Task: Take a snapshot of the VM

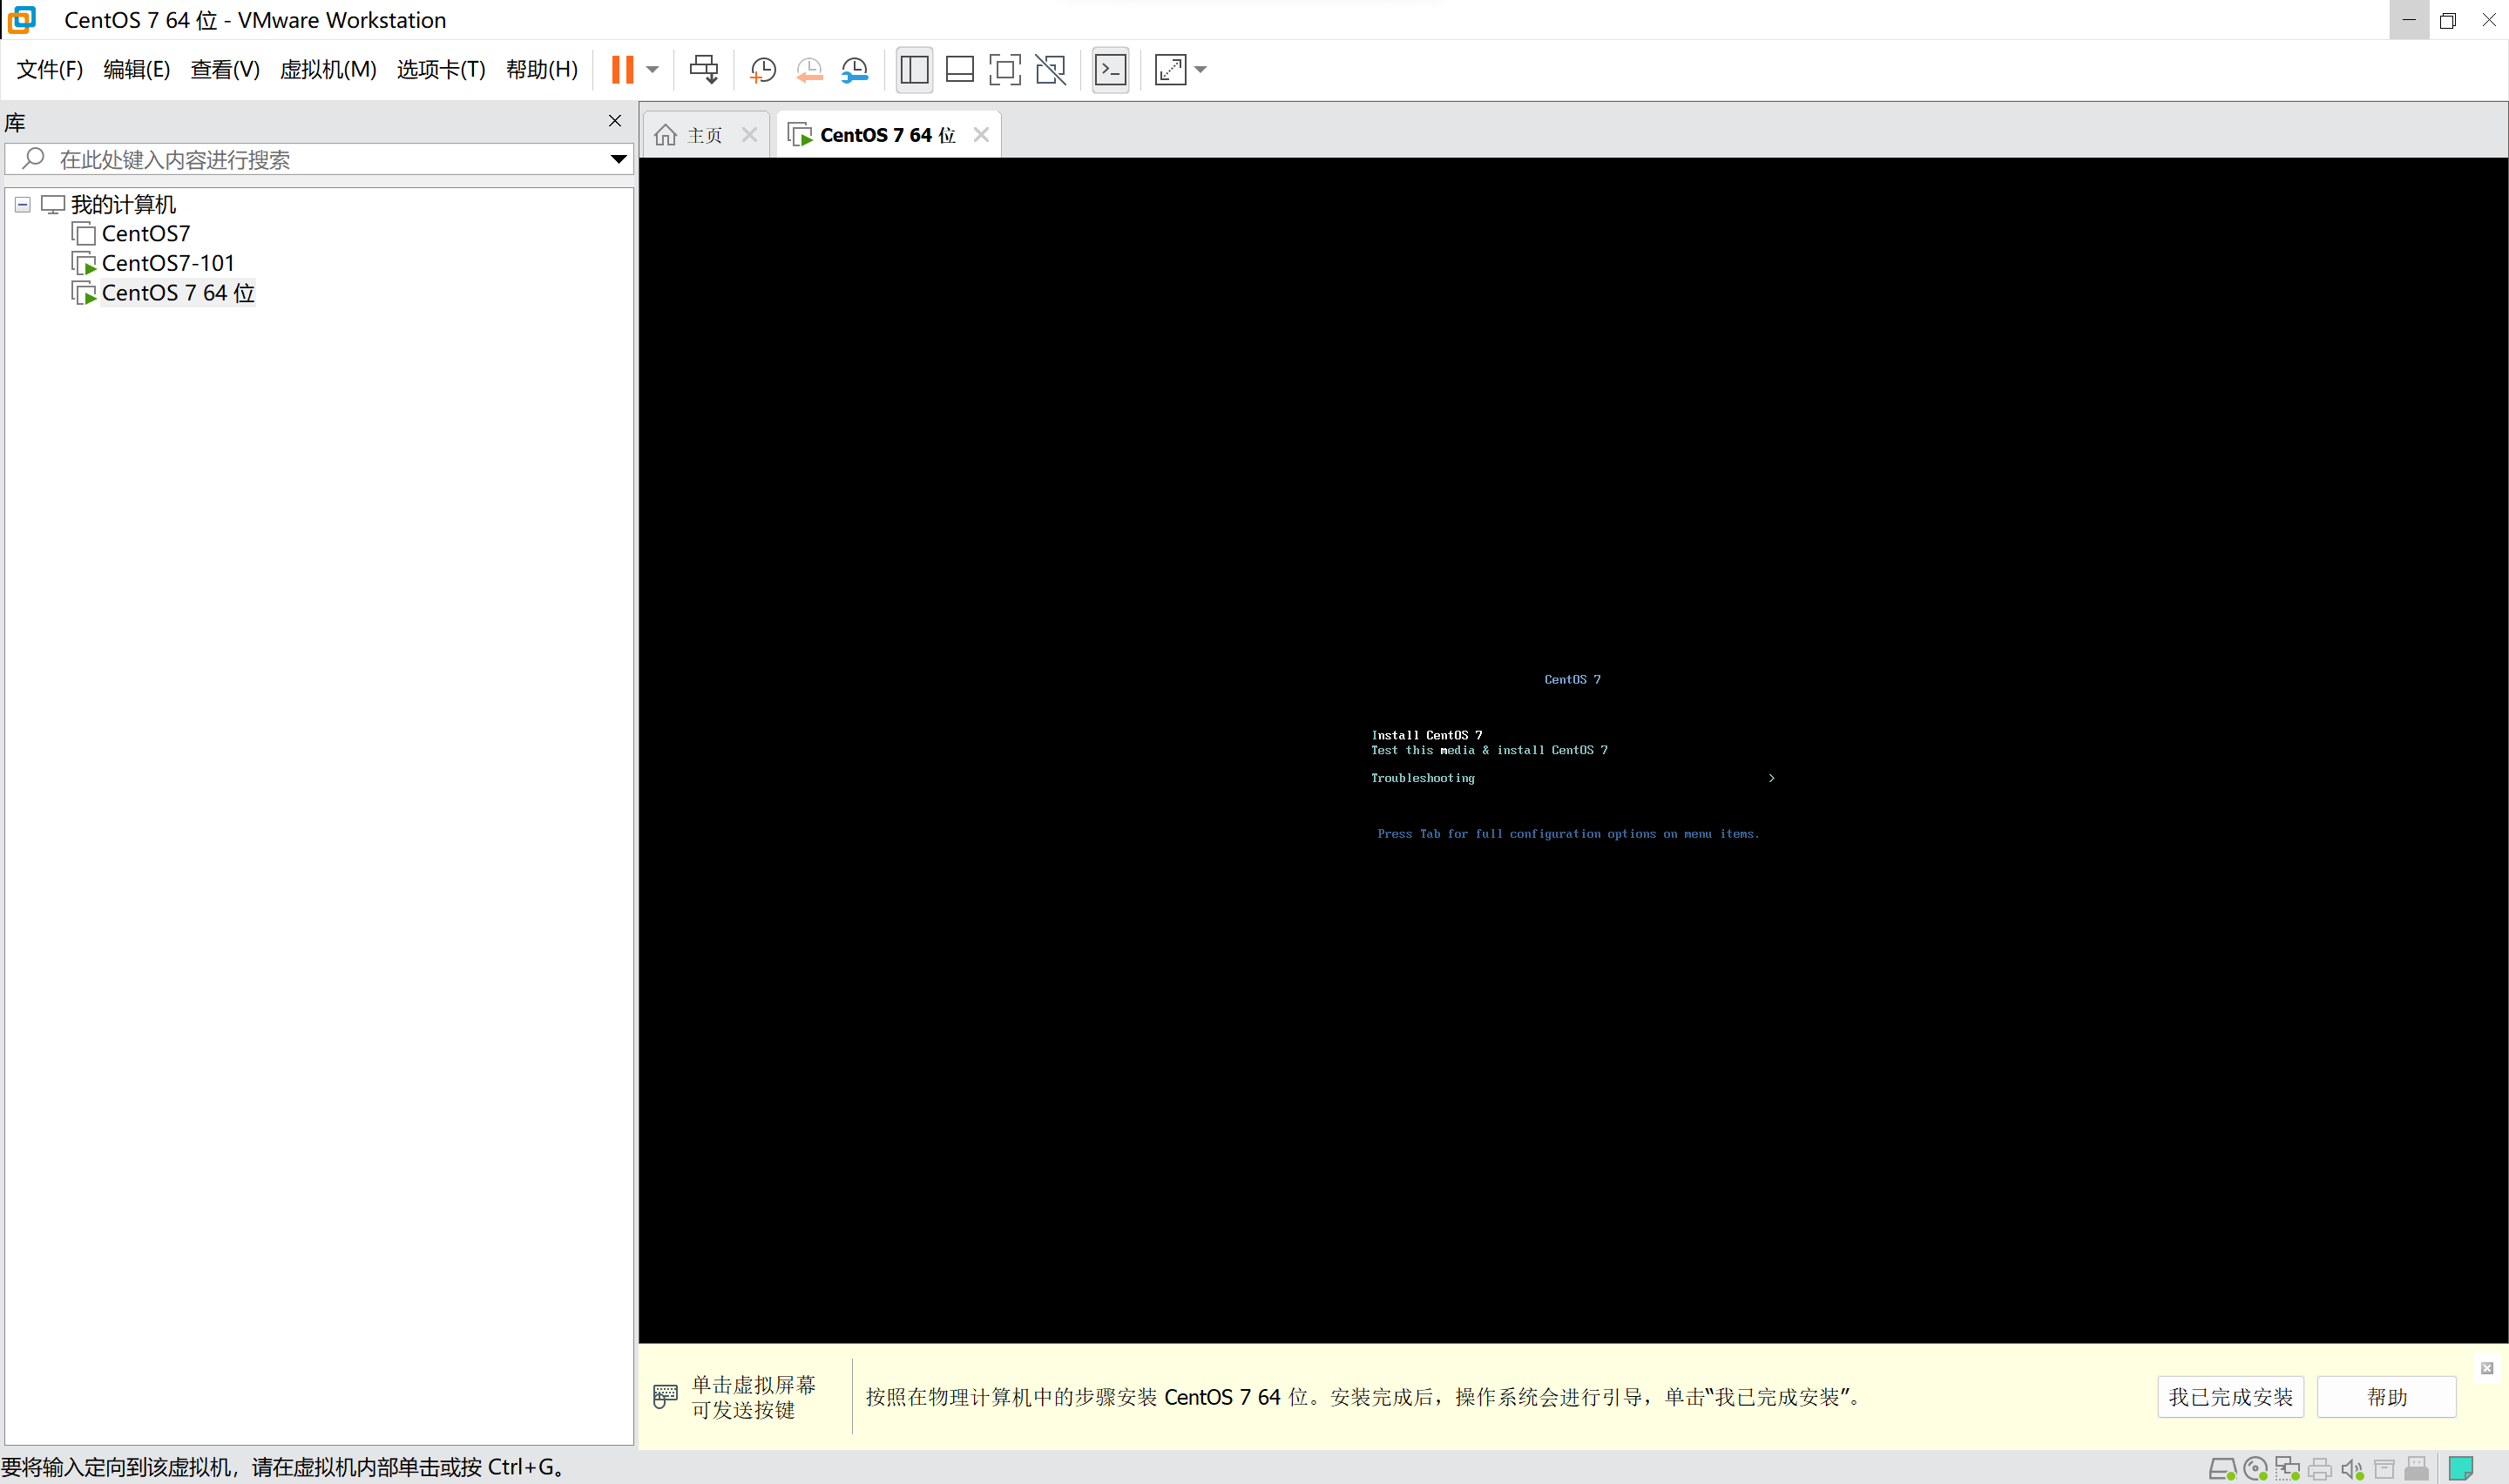Action: tap(763, 69)
